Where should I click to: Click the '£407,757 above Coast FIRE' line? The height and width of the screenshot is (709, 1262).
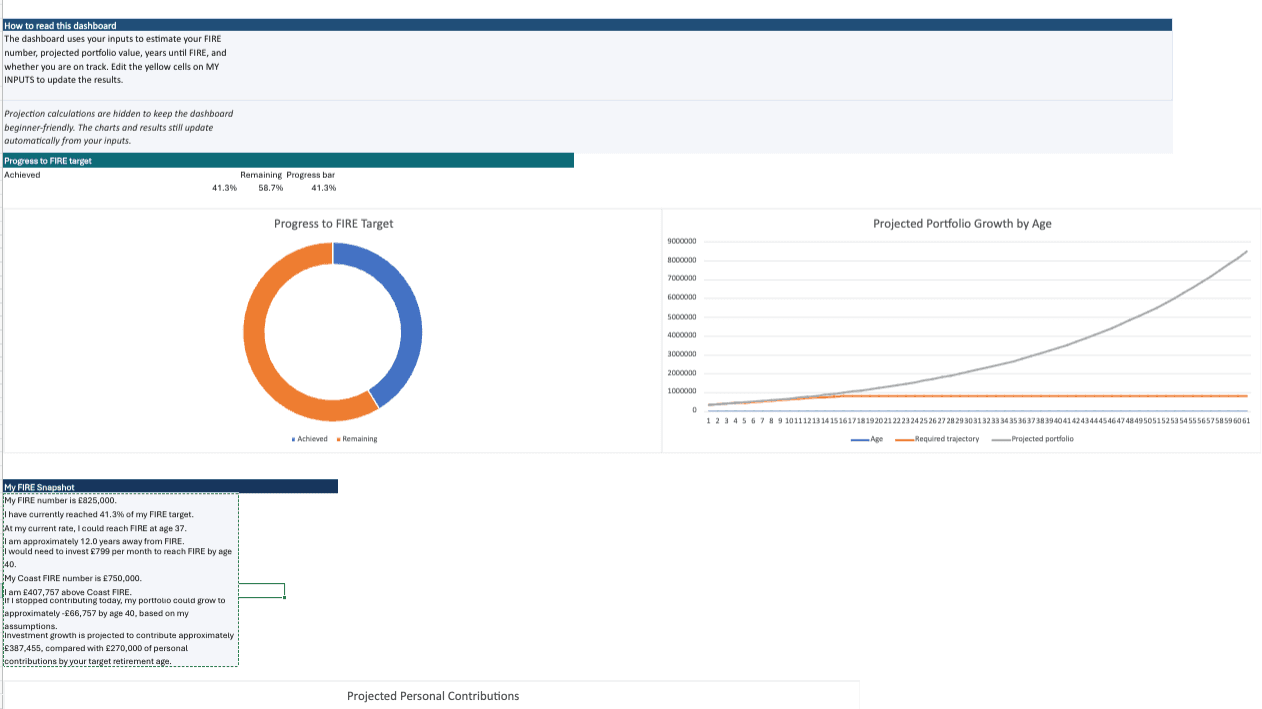click(68, 592)
